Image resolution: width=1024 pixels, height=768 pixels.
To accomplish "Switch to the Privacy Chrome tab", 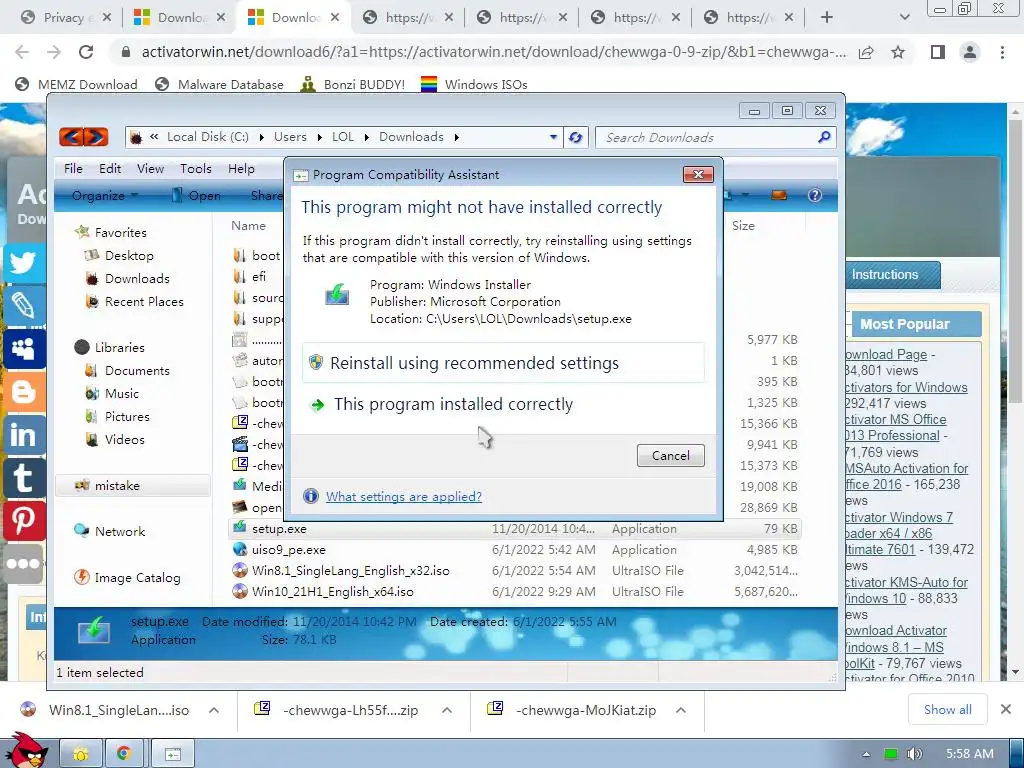I will click(63, 18).
